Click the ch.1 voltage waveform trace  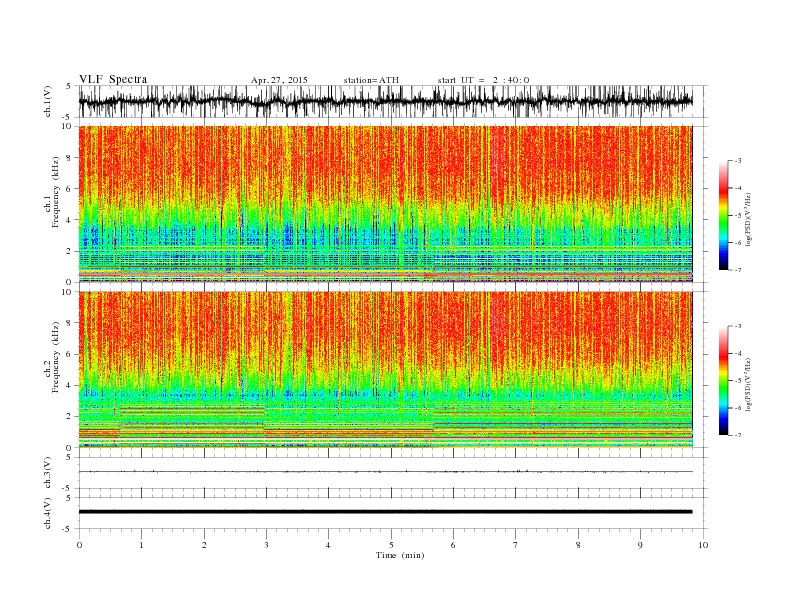385,101
